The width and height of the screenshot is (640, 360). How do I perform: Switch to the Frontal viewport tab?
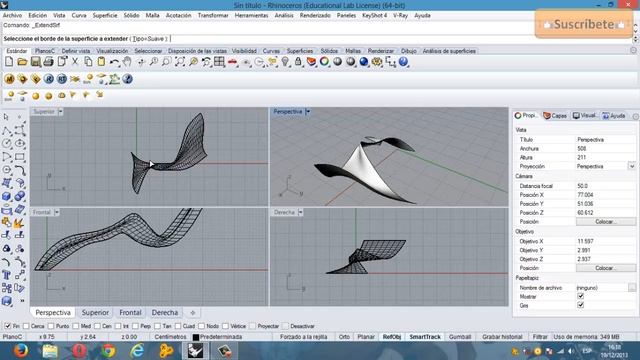point(130,312)
